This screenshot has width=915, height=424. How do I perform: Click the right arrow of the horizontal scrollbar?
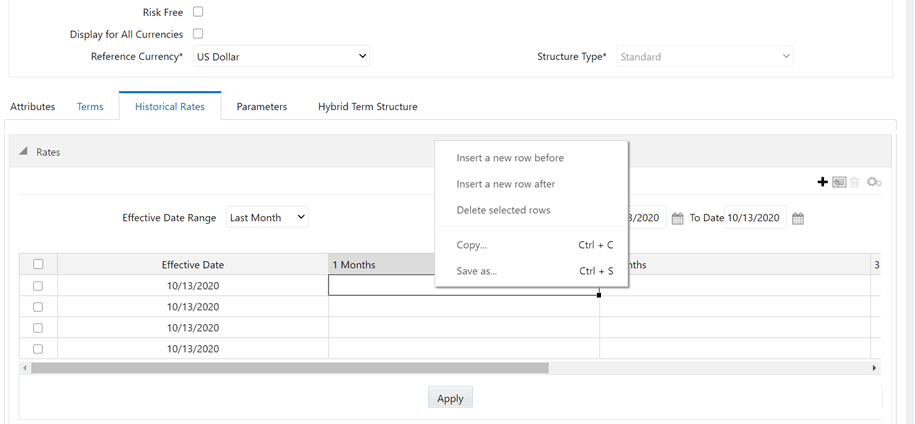click(874, 368)
